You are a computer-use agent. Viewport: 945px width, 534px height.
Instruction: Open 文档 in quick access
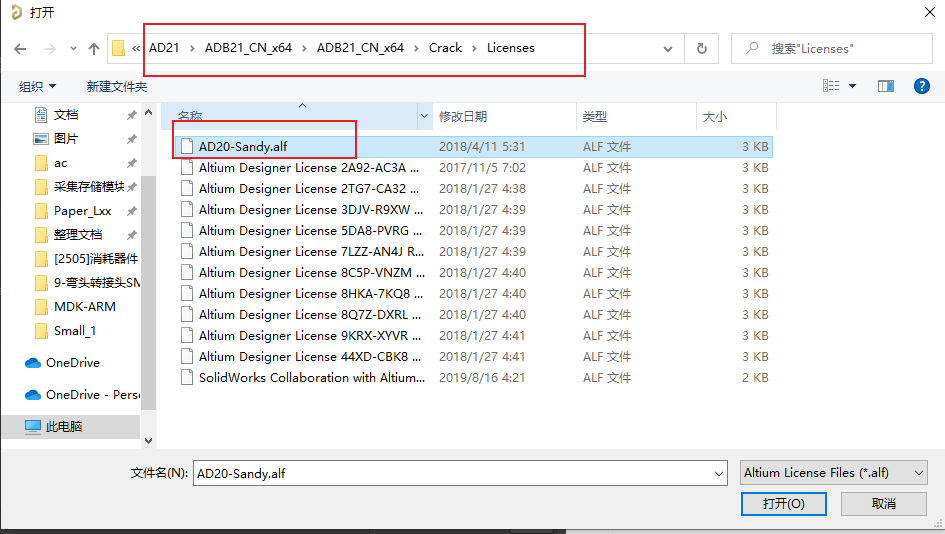pyautogui.click(x=66, y=115)
